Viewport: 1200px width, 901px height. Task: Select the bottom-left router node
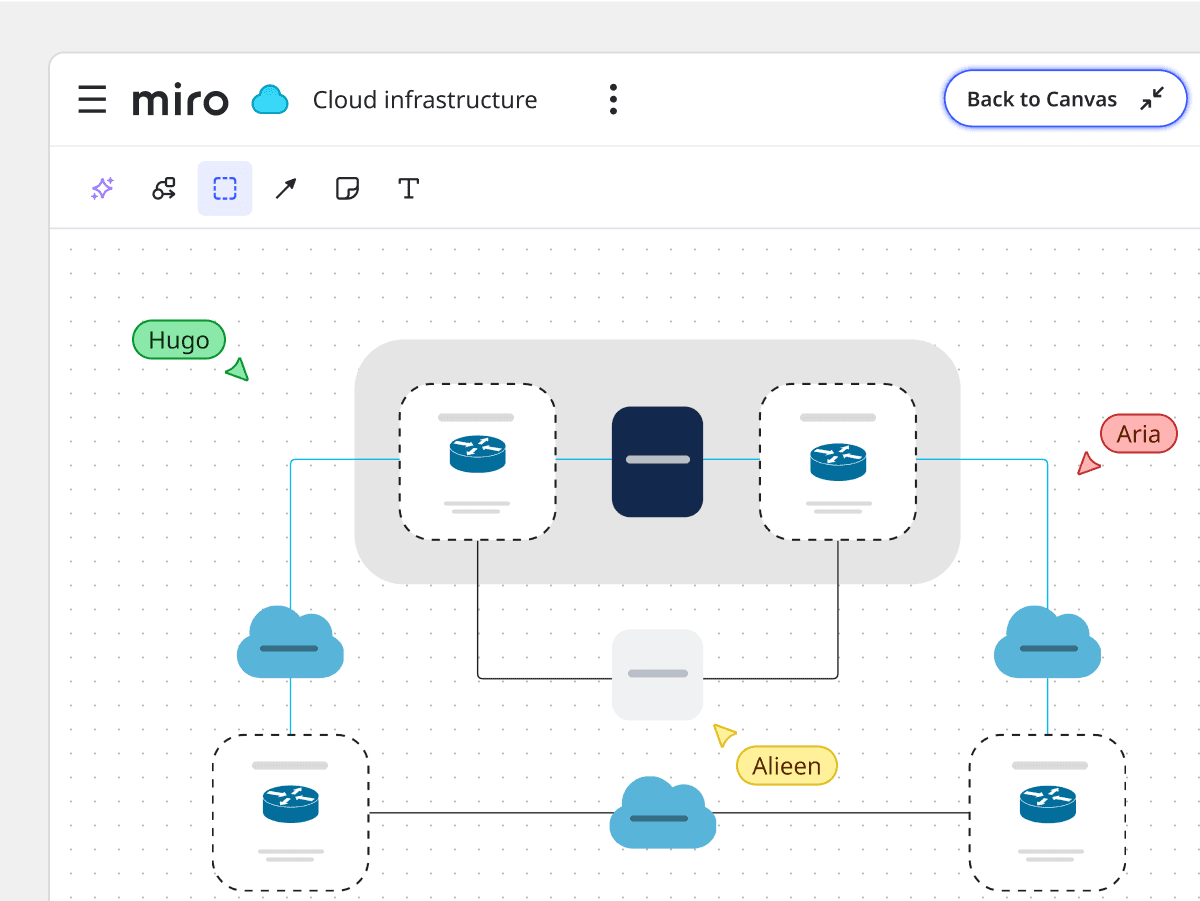point(290,812)
